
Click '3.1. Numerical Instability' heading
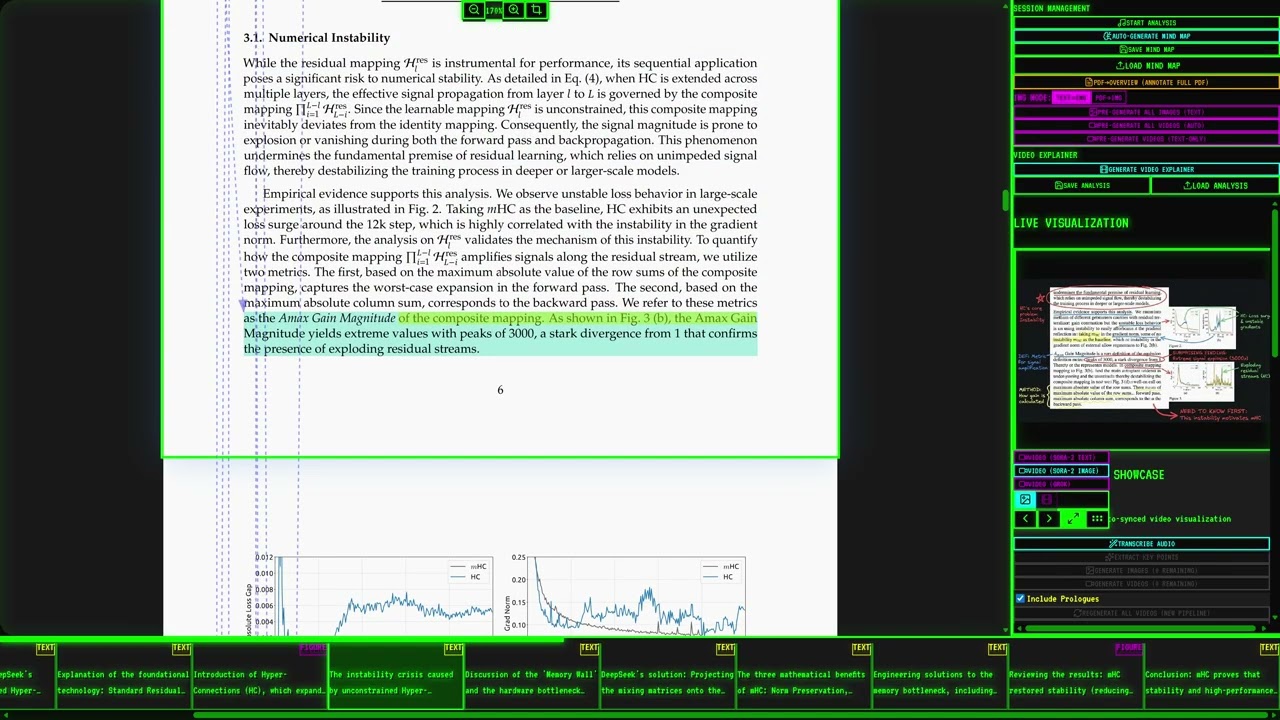(x=316, y=38)
